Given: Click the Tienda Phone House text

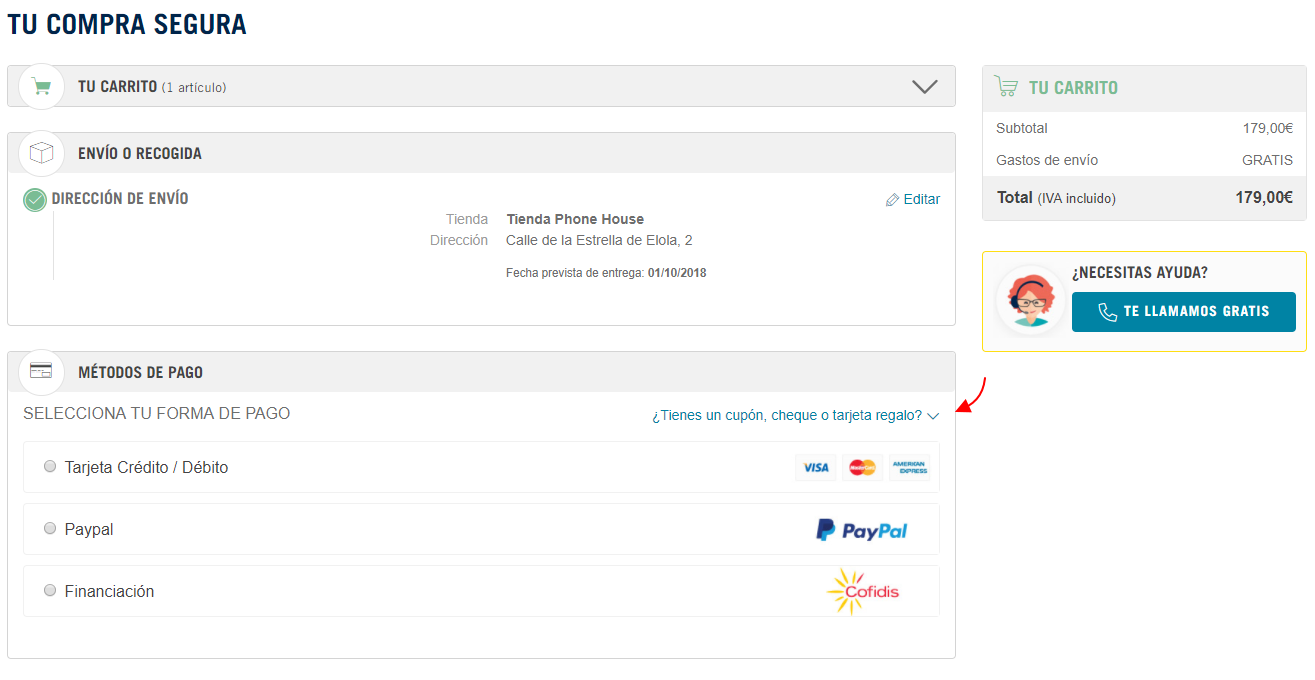Looking at the screenshot, I should tap(575, 219).
